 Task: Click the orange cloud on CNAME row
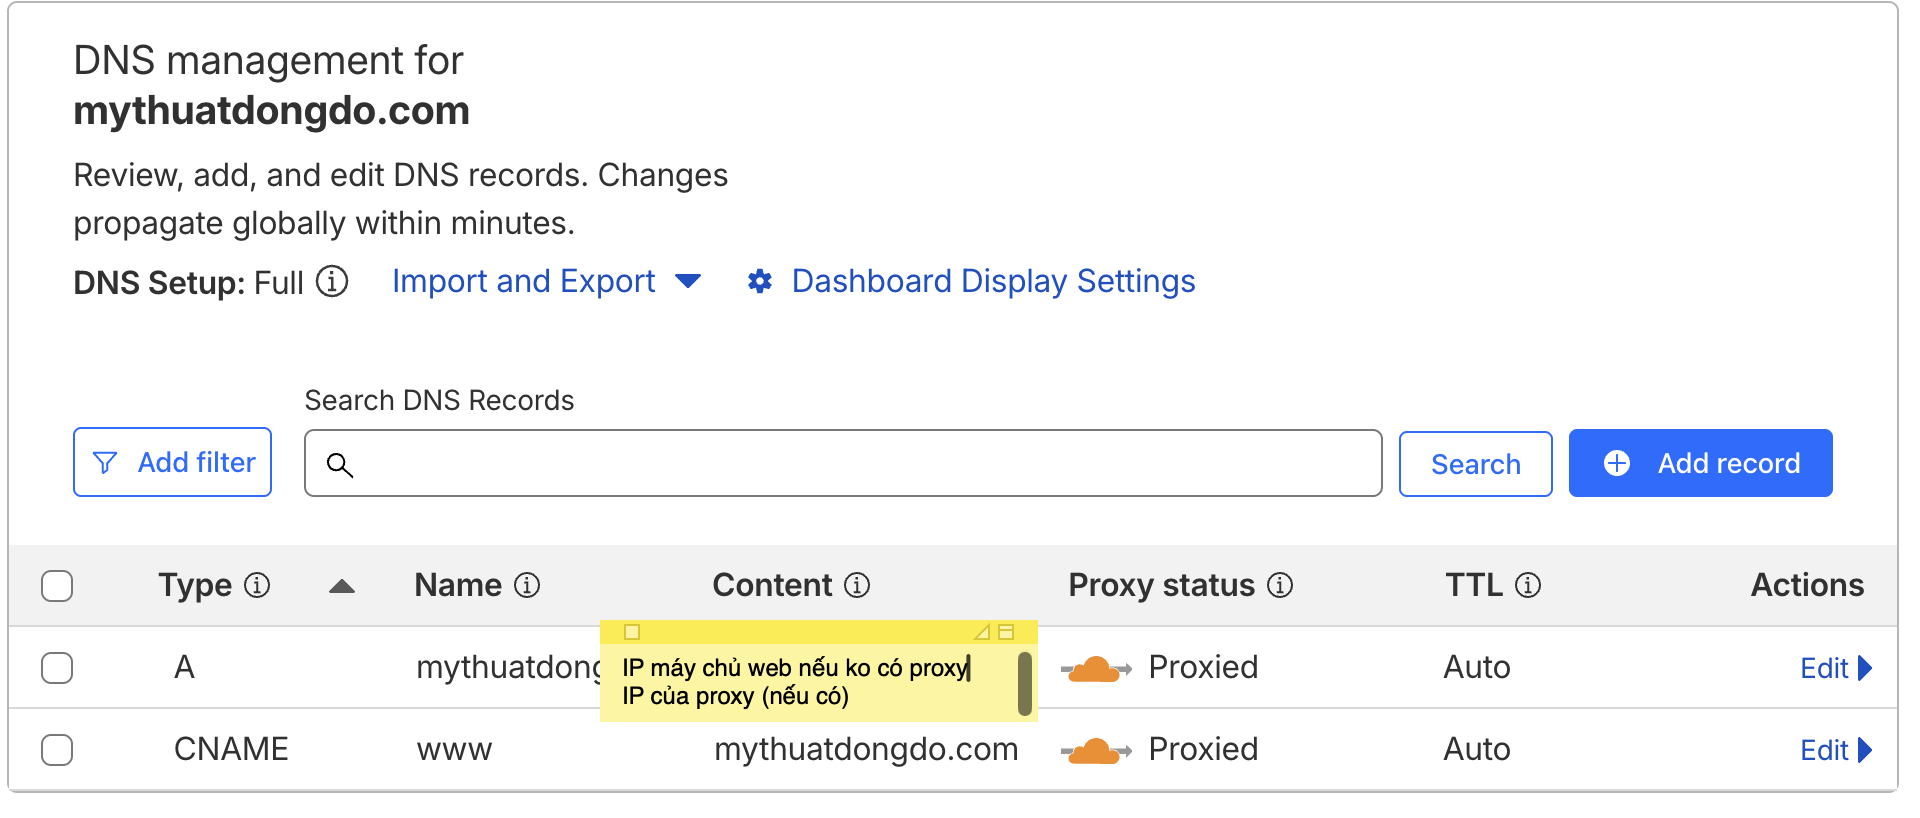1095,750
